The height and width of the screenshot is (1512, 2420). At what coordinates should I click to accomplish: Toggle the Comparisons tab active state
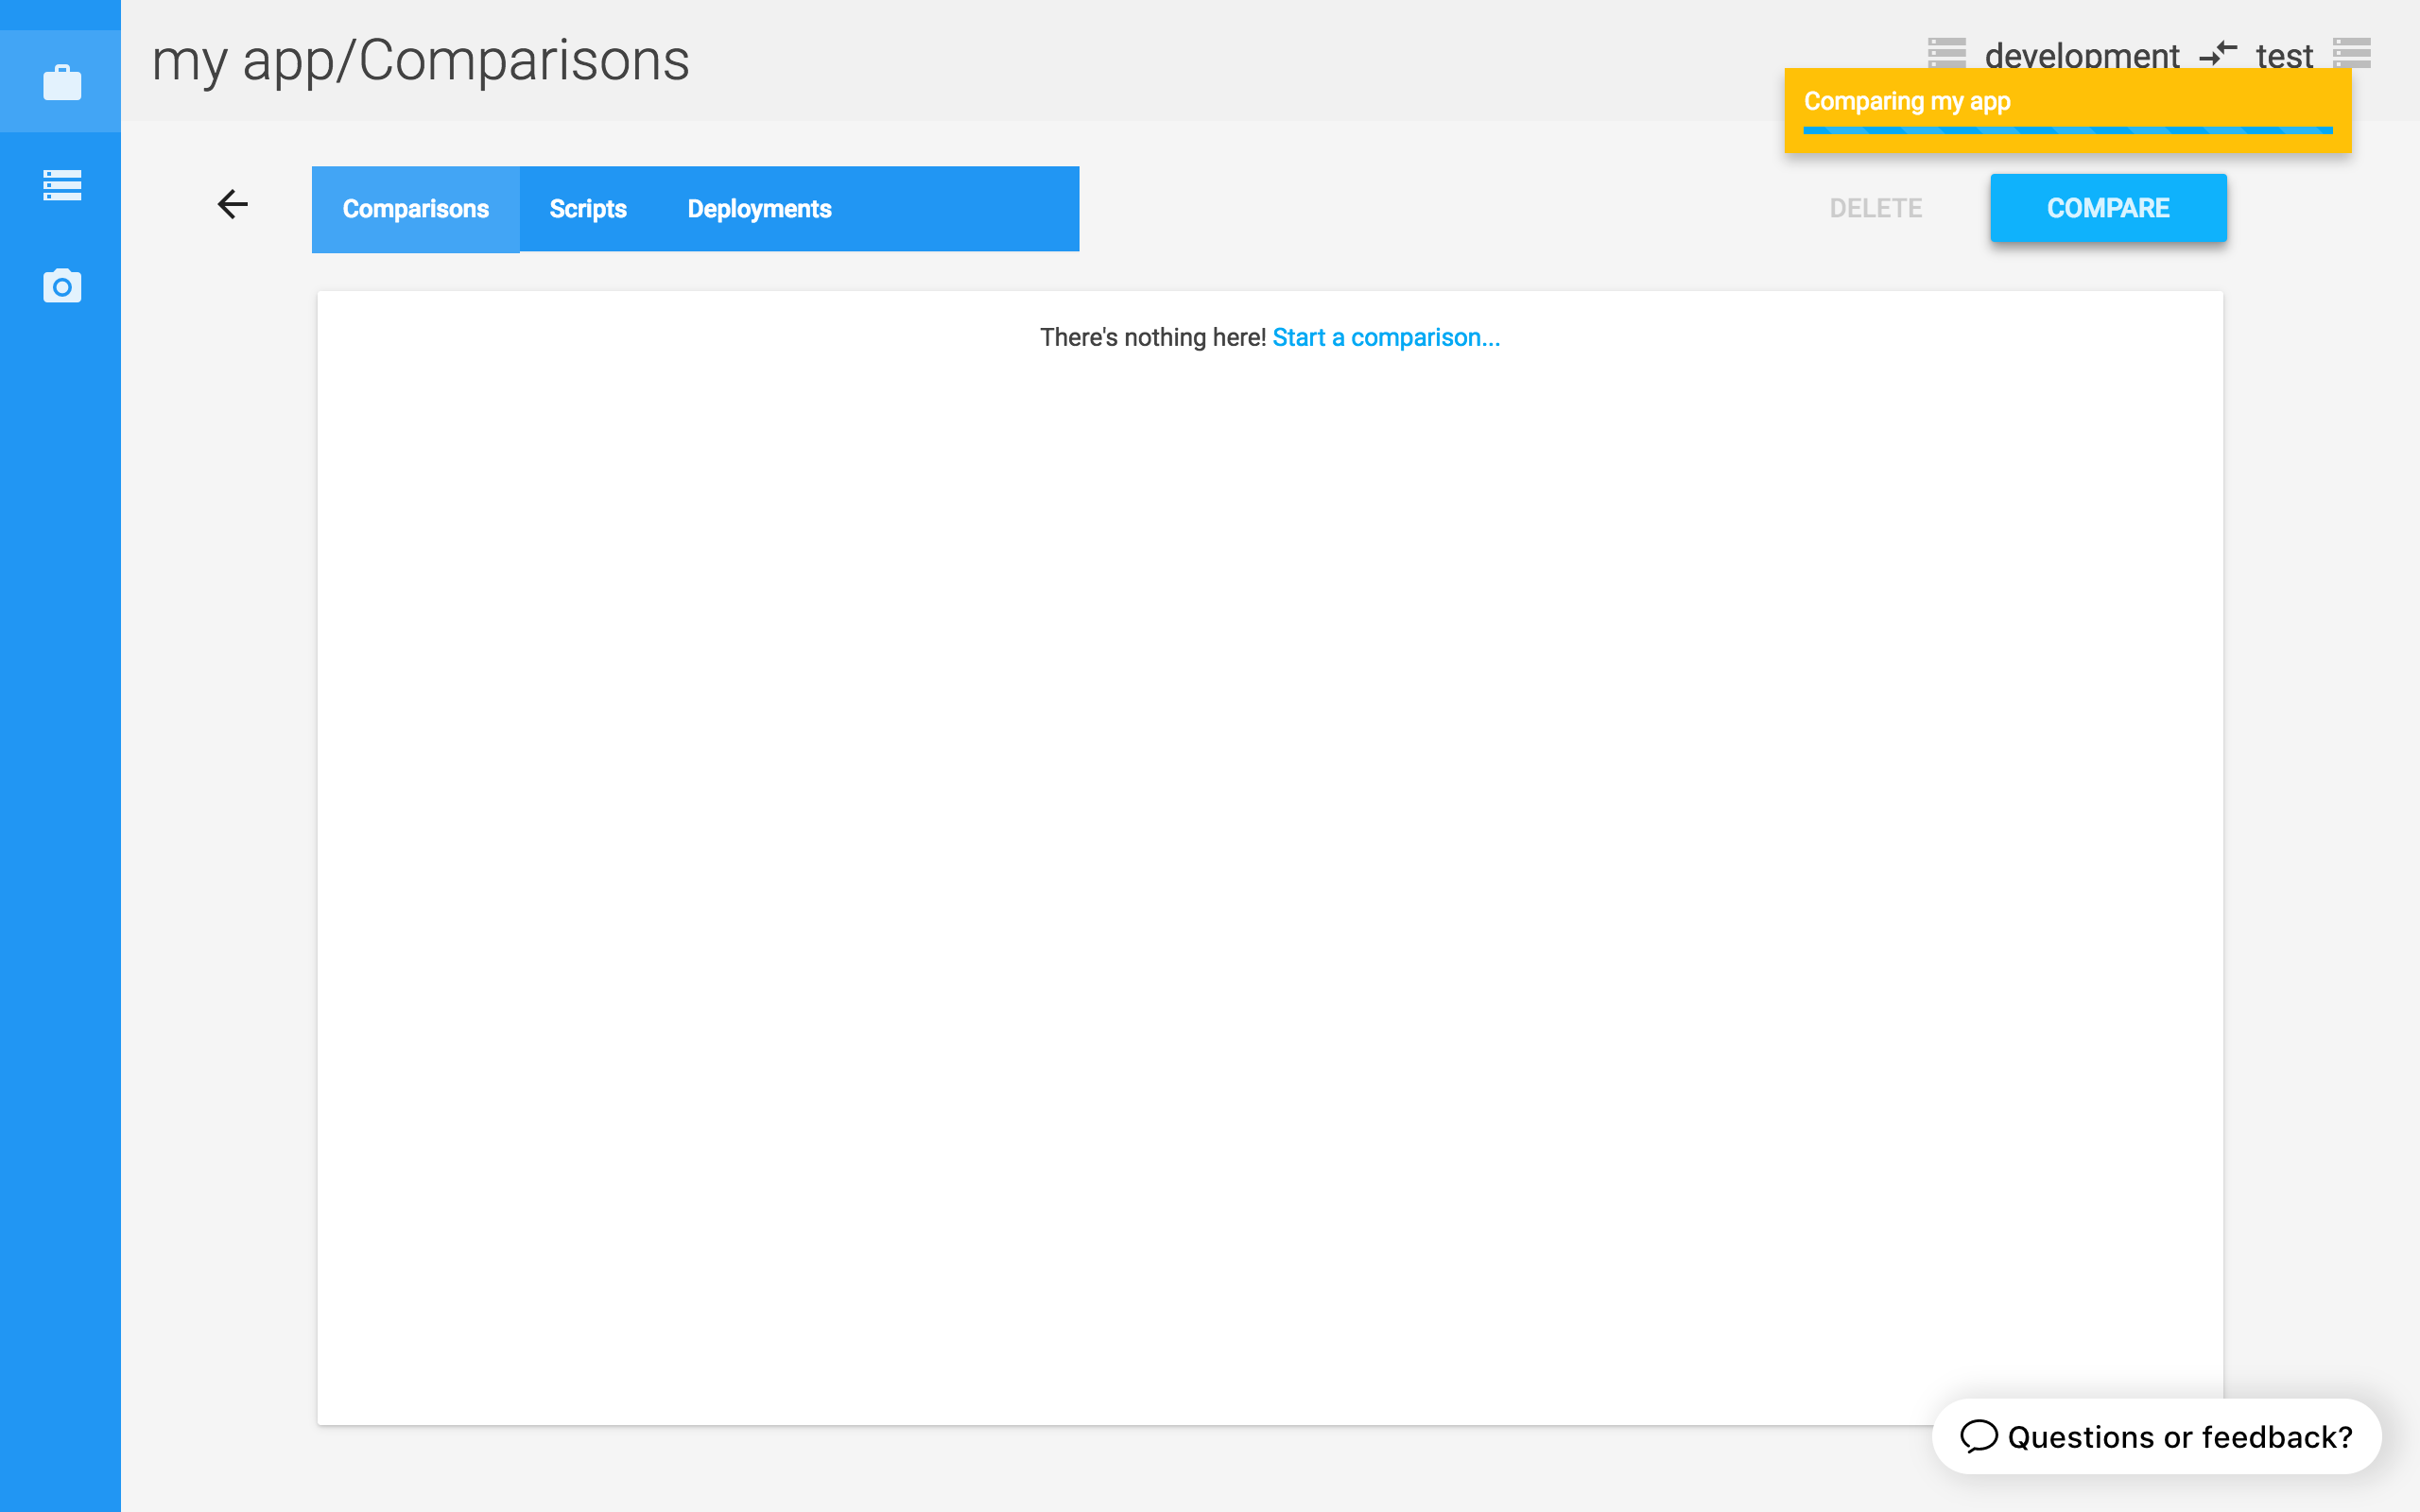click(413, 209)
